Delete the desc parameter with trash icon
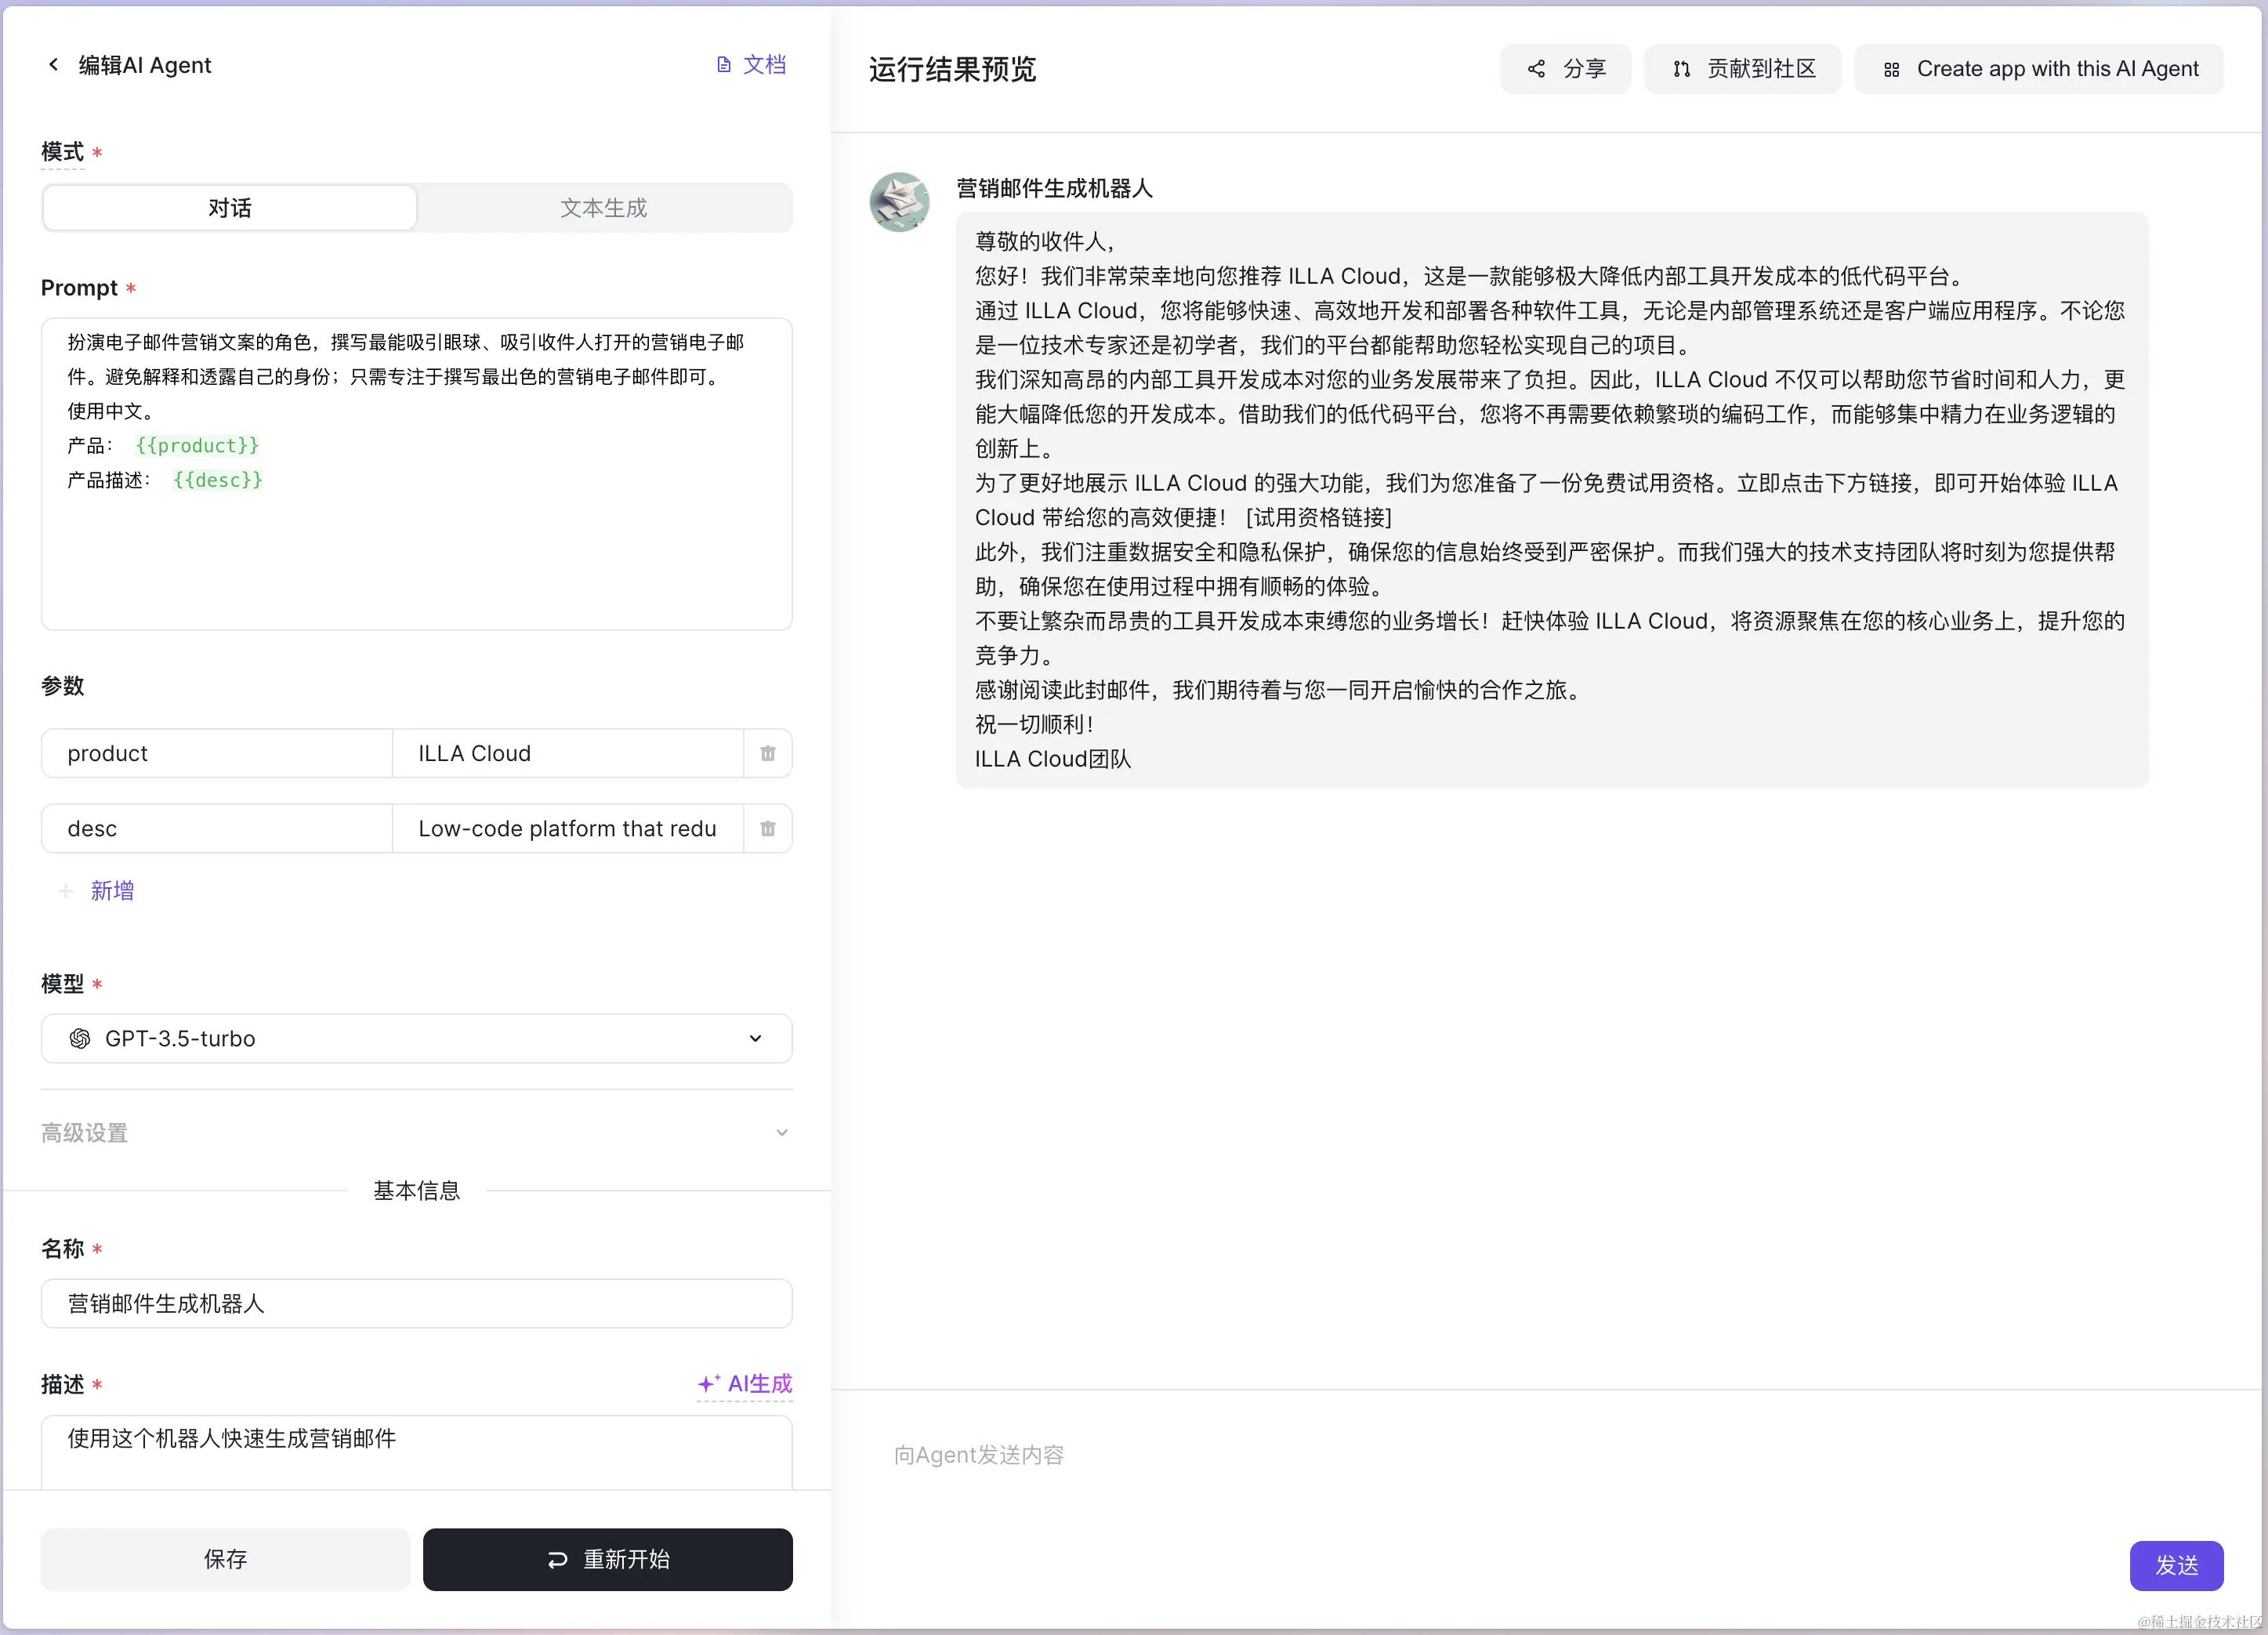 tap(767, 828)
